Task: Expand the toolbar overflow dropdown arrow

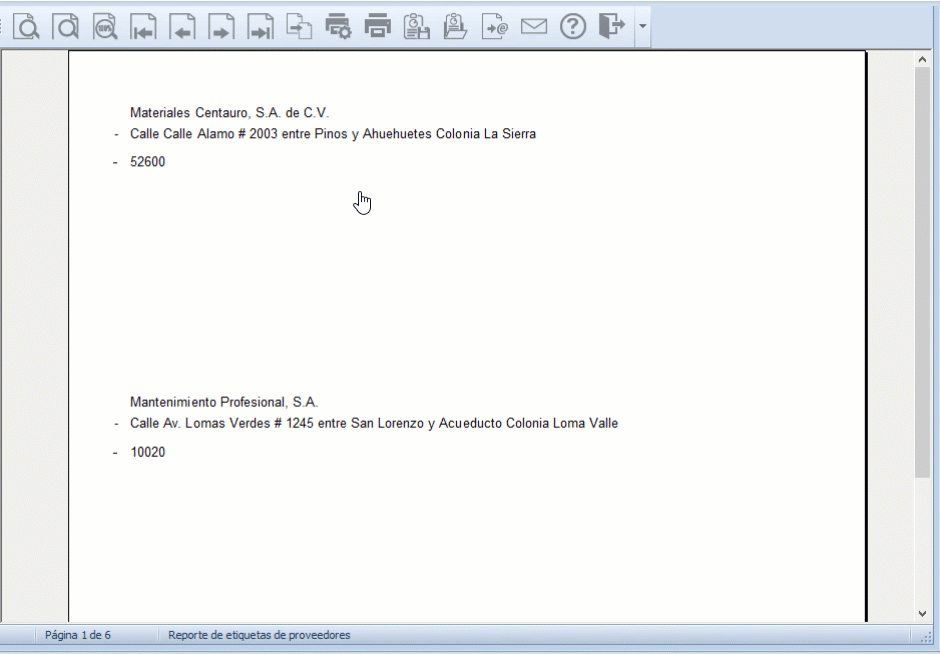Action: (x=643, y=27)
